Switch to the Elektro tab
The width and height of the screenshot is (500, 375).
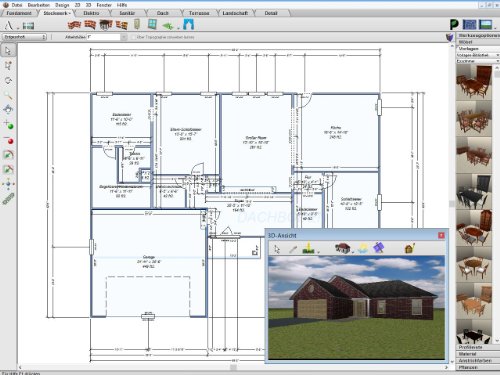(x=91, y=13)
